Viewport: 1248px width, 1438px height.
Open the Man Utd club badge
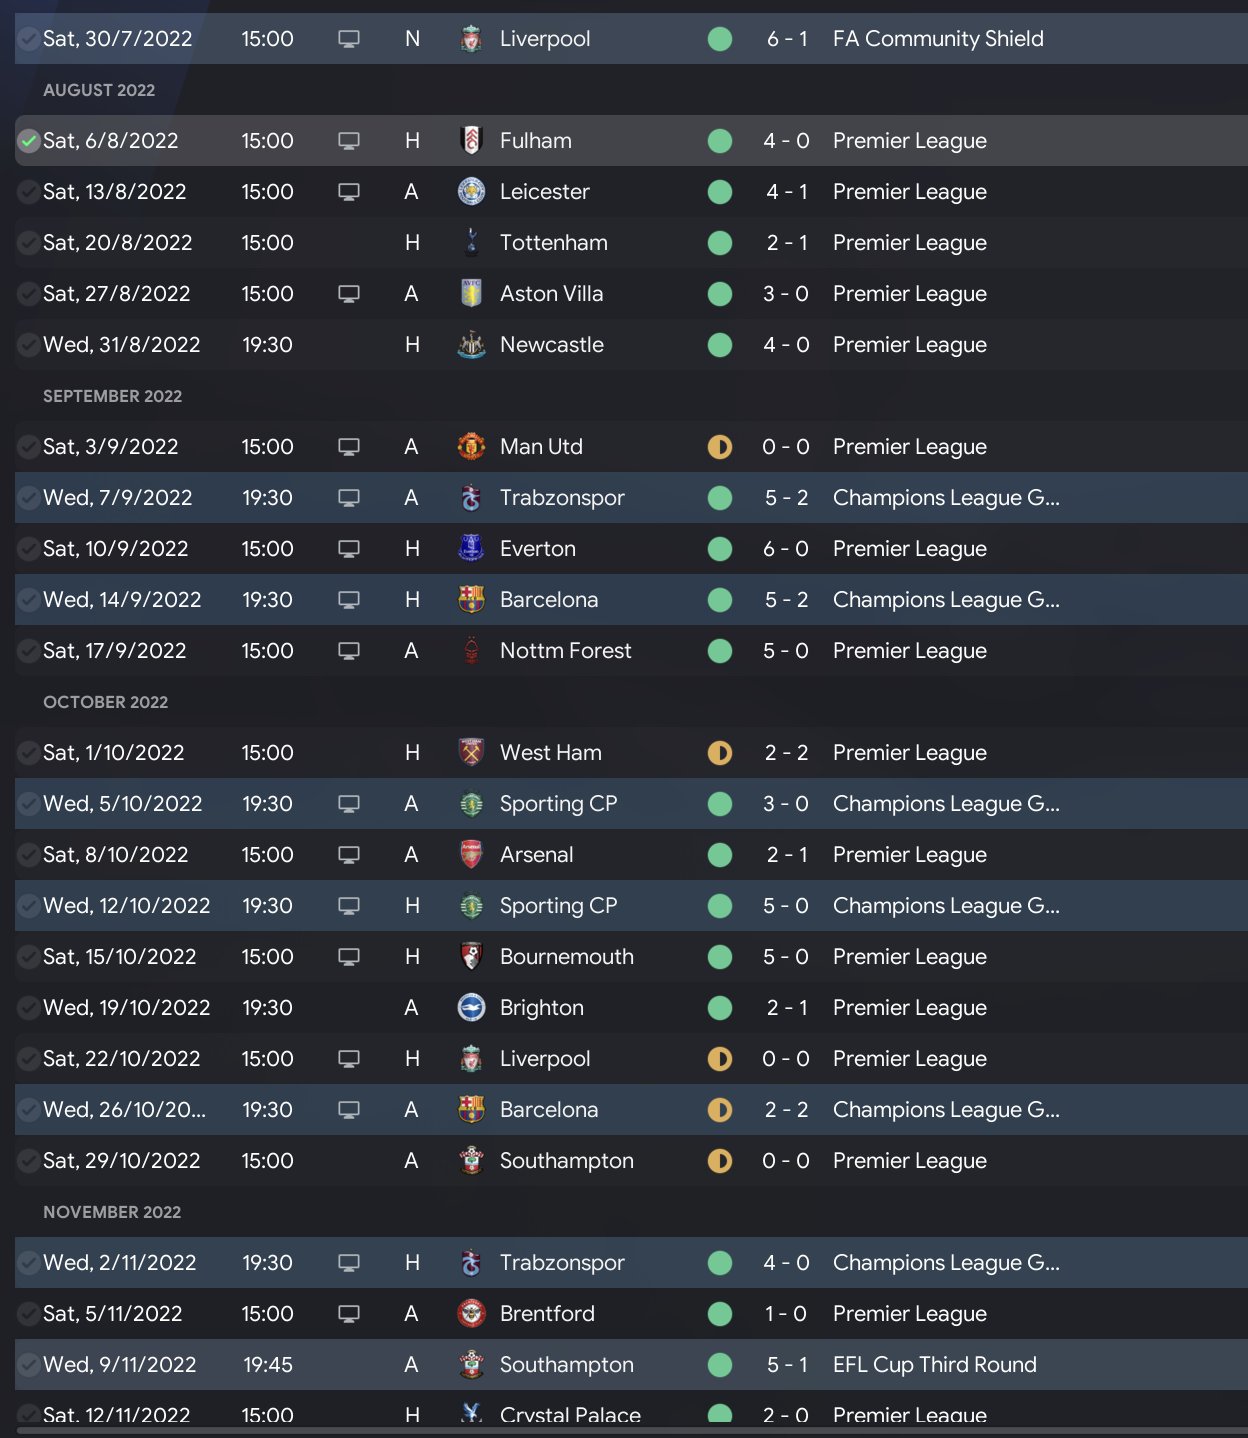click(x=471, y=447)
